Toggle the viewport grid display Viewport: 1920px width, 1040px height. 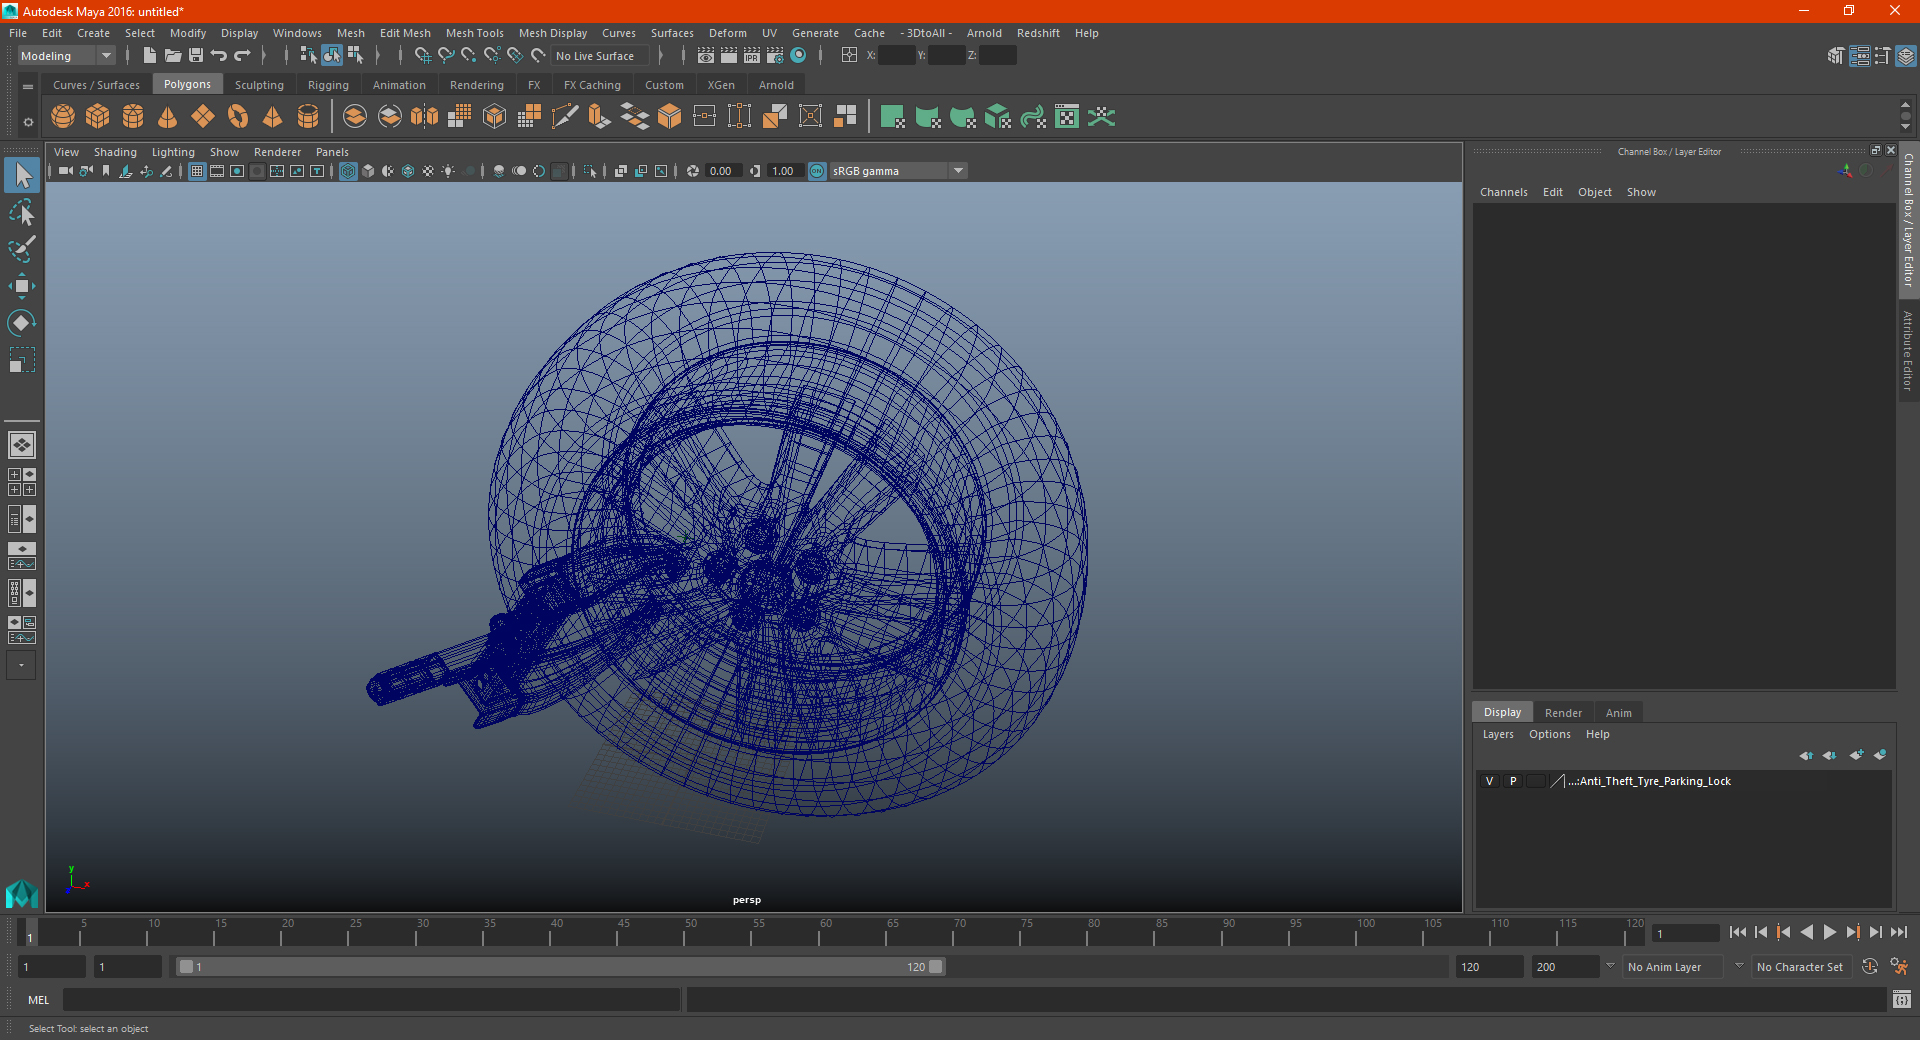pos(197,171)
